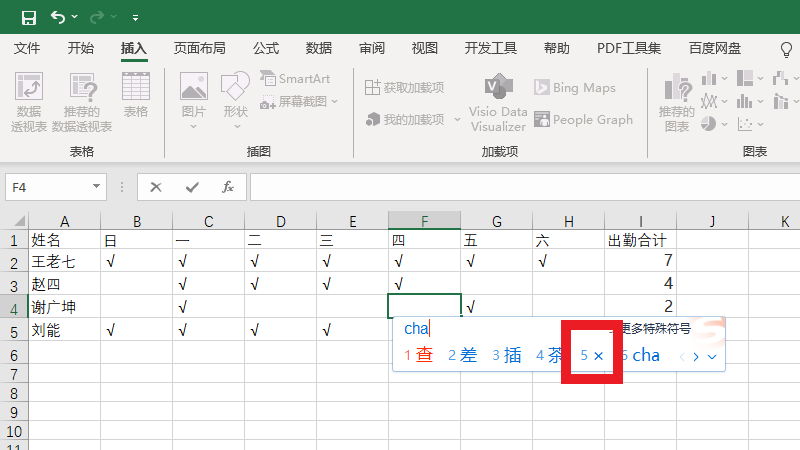
Task: Expand the Name Box dropdown showing F4
Action: [x=97, y=187]
